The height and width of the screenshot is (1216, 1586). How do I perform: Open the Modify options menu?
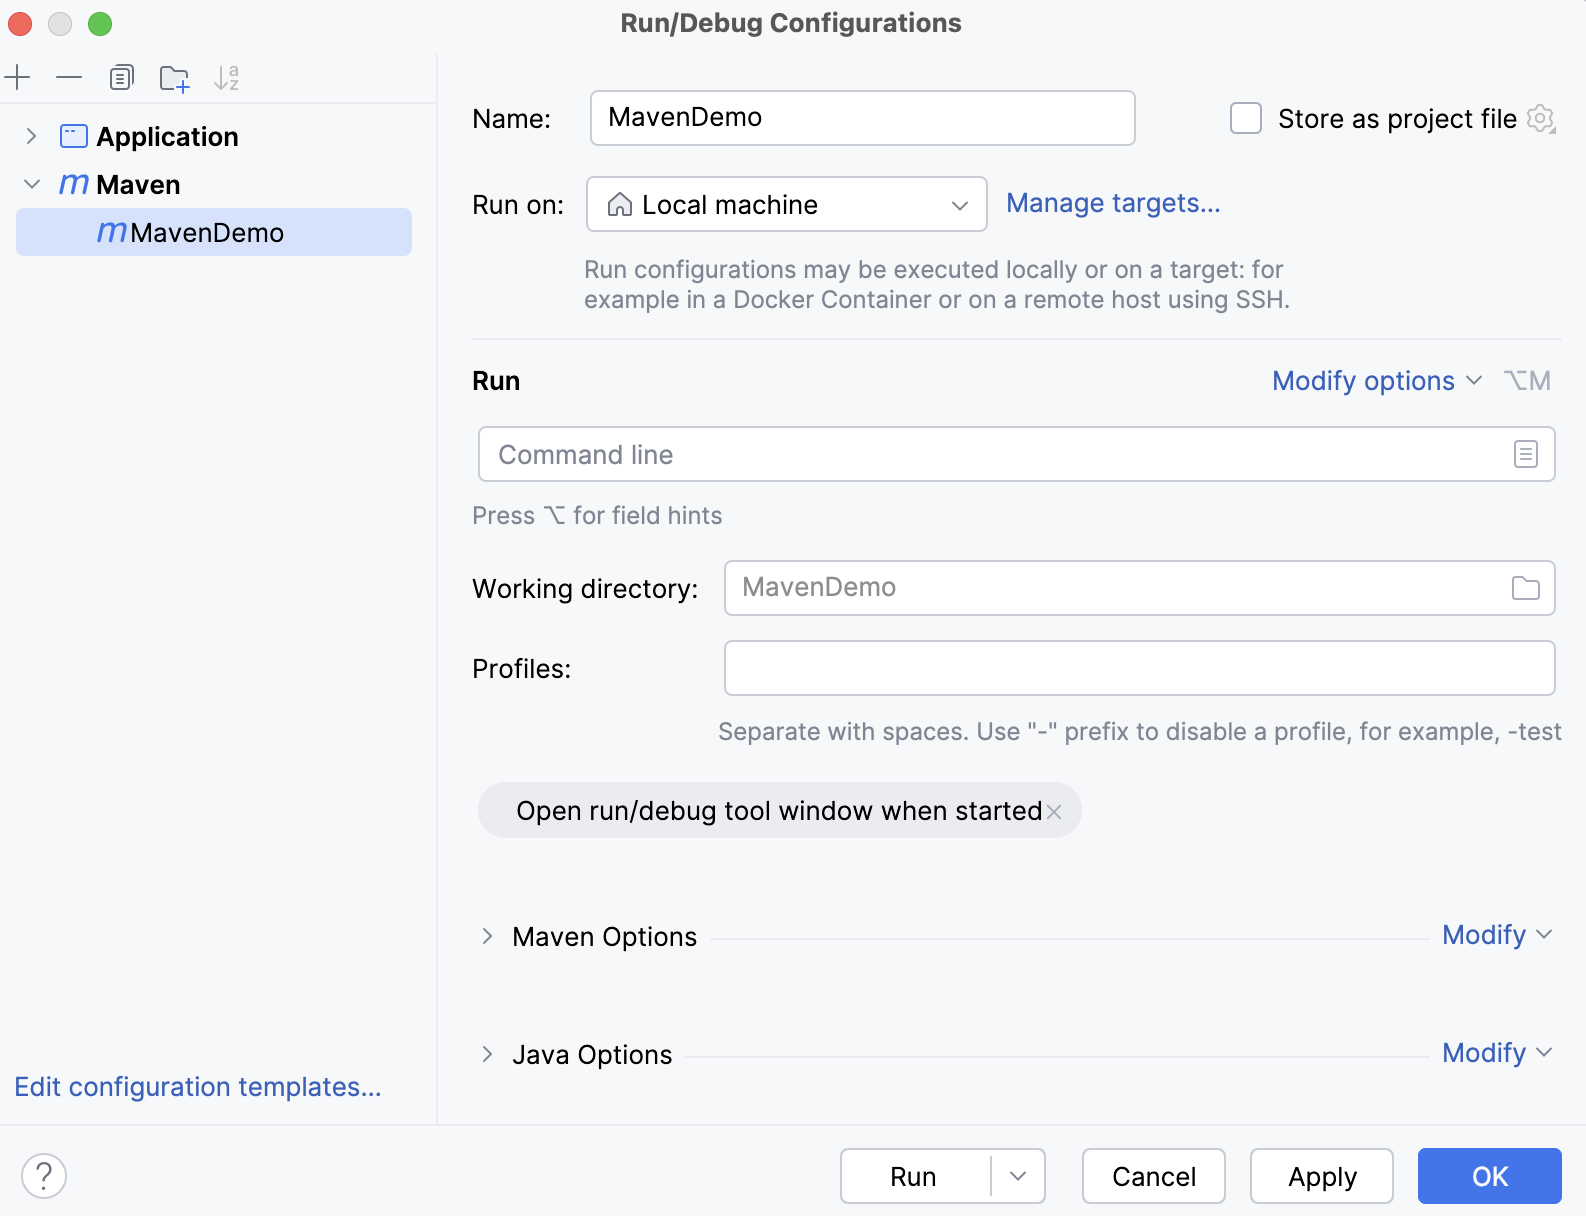point(1376,381)
